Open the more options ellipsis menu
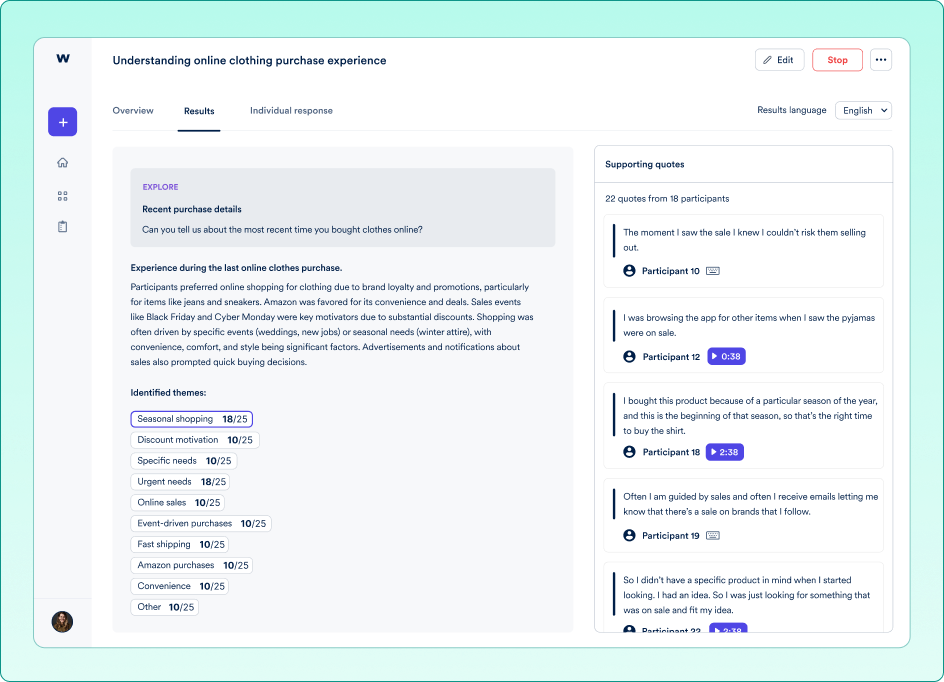The image size is (944, 682). point(881,60)
